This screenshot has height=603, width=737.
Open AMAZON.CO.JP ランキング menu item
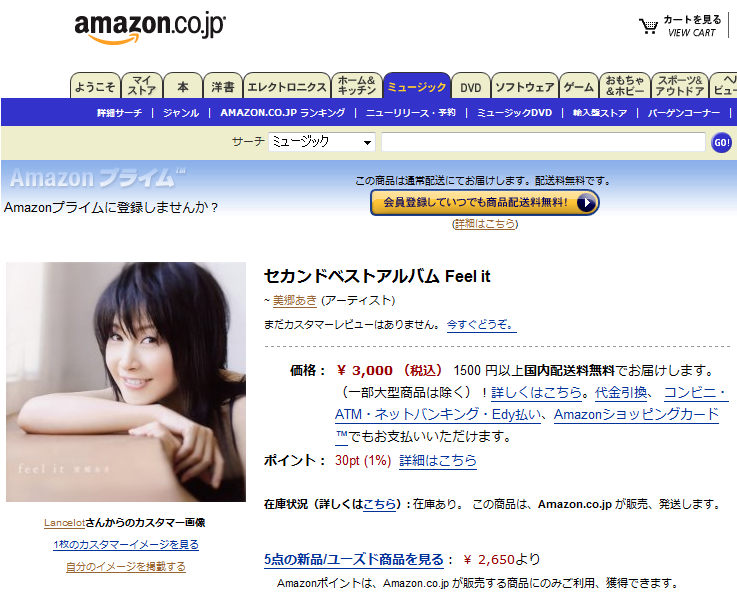(x=282, y=113)
